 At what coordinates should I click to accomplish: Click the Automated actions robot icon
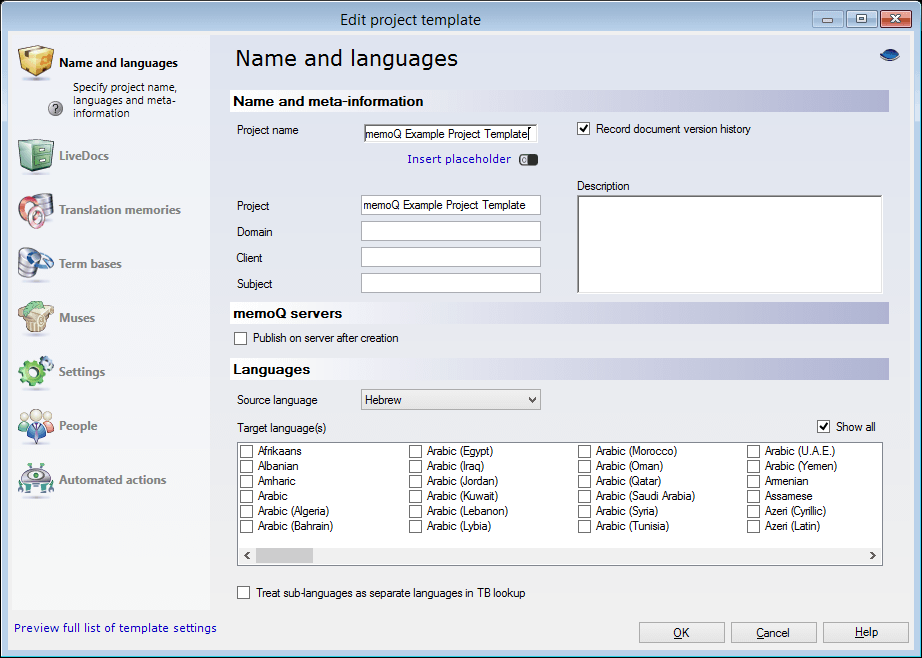36,480
